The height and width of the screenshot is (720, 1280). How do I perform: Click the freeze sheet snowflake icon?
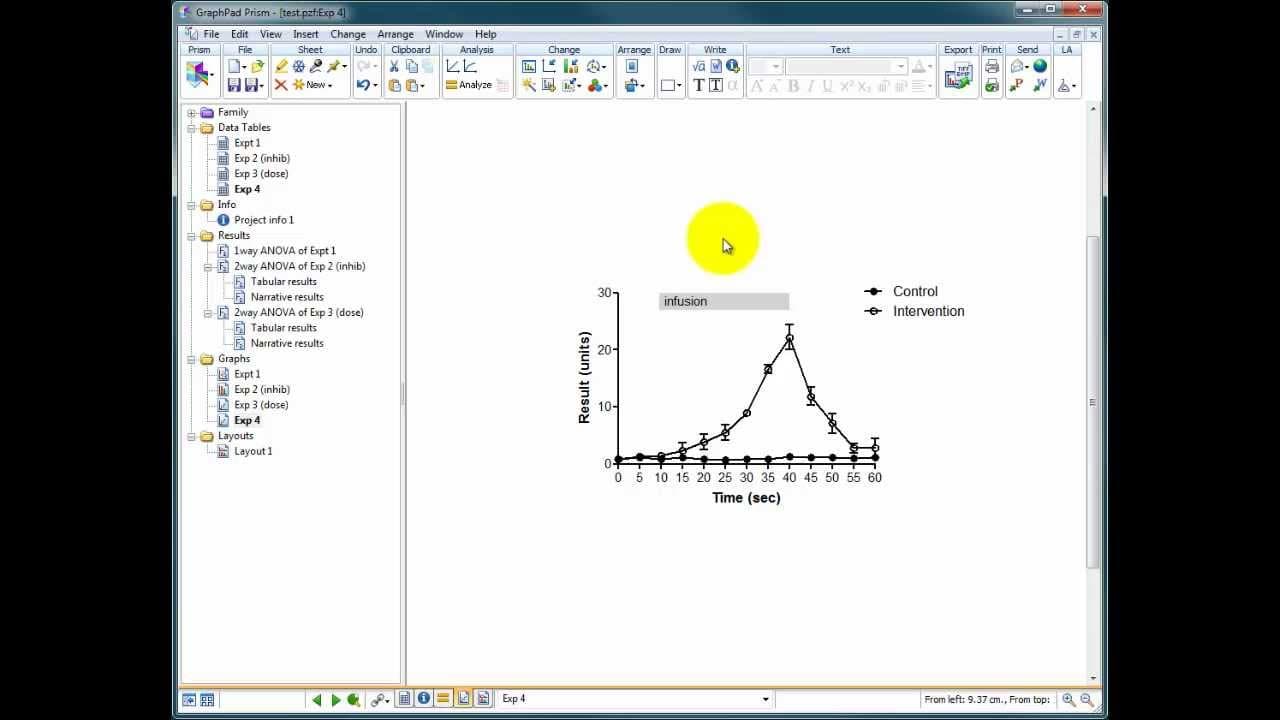[x=298, y=66]
